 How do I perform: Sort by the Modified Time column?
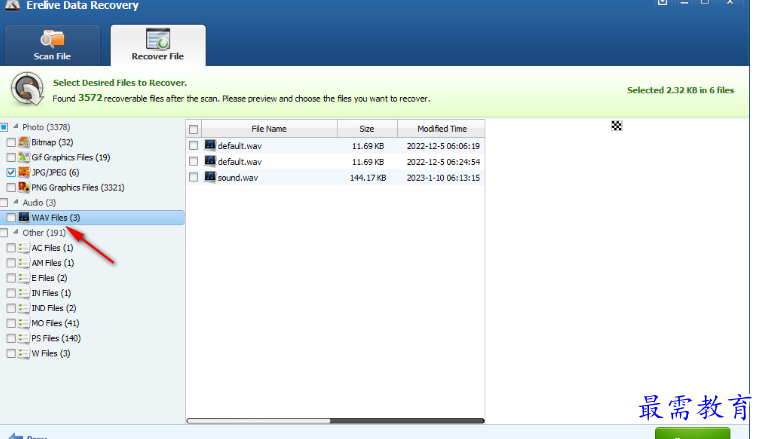[441, 129]
